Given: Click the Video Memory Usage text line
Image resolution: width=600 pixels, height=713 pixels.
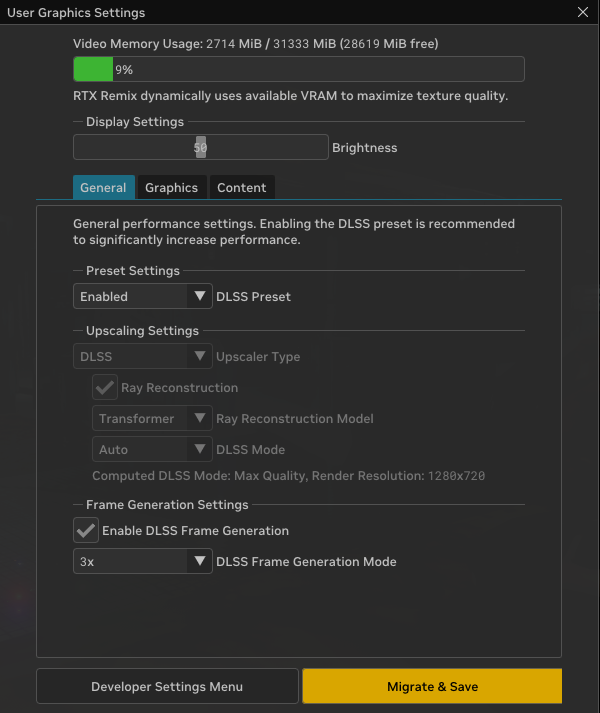Looking at the screenshot, I should tap(256, 44).
